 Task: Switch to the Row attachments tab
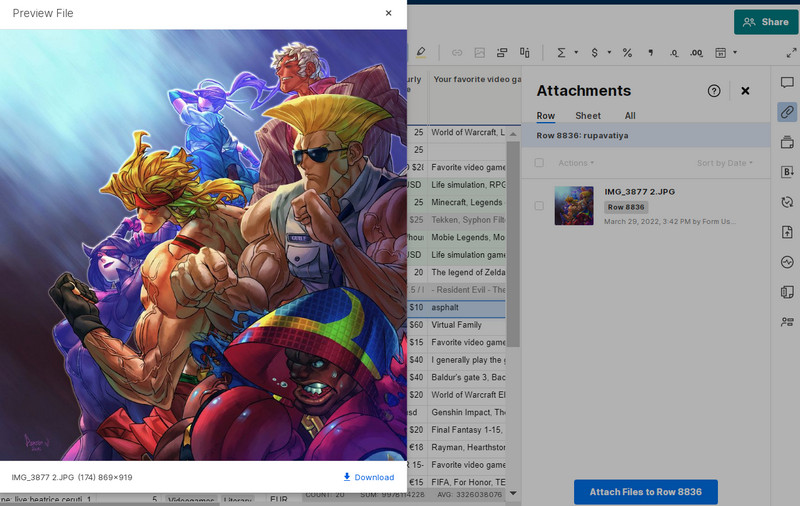(545, 116)
